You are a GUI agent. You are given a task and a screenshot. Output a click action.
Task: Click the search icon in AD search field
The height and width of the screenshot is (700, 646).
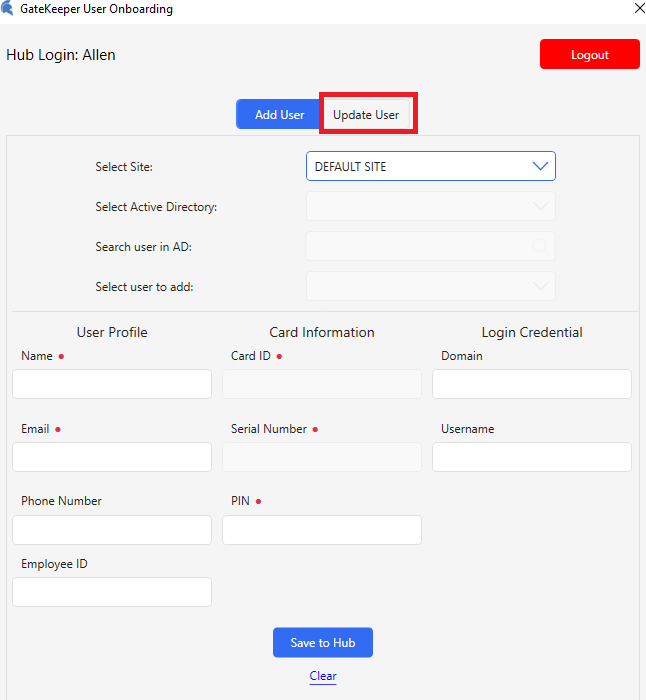point(540,246)
